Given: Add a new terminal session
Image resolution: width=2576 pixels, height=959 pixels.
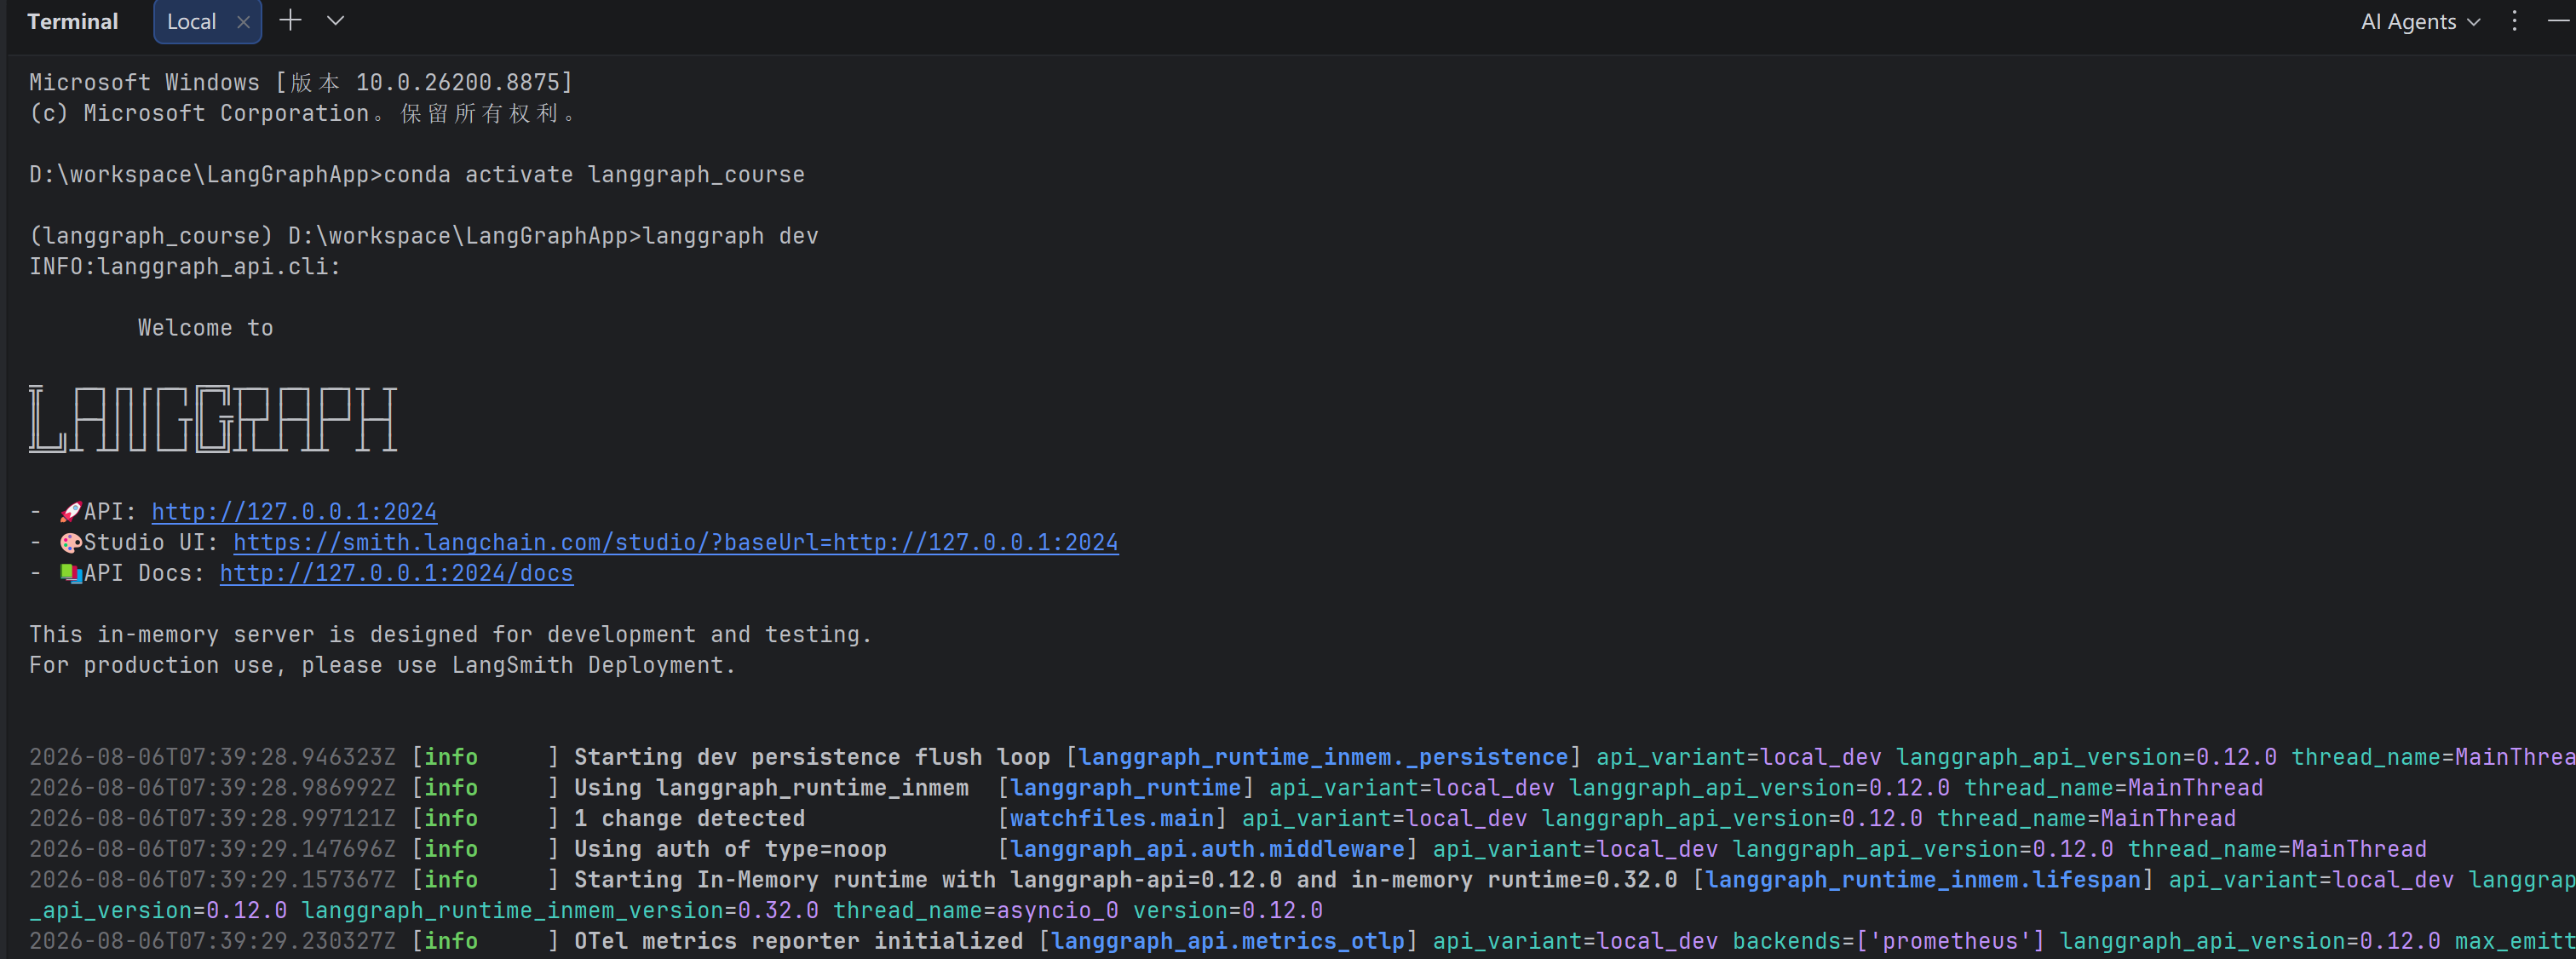Looking at the screenshot, I should pyautogui.click(x=290, y=20).
